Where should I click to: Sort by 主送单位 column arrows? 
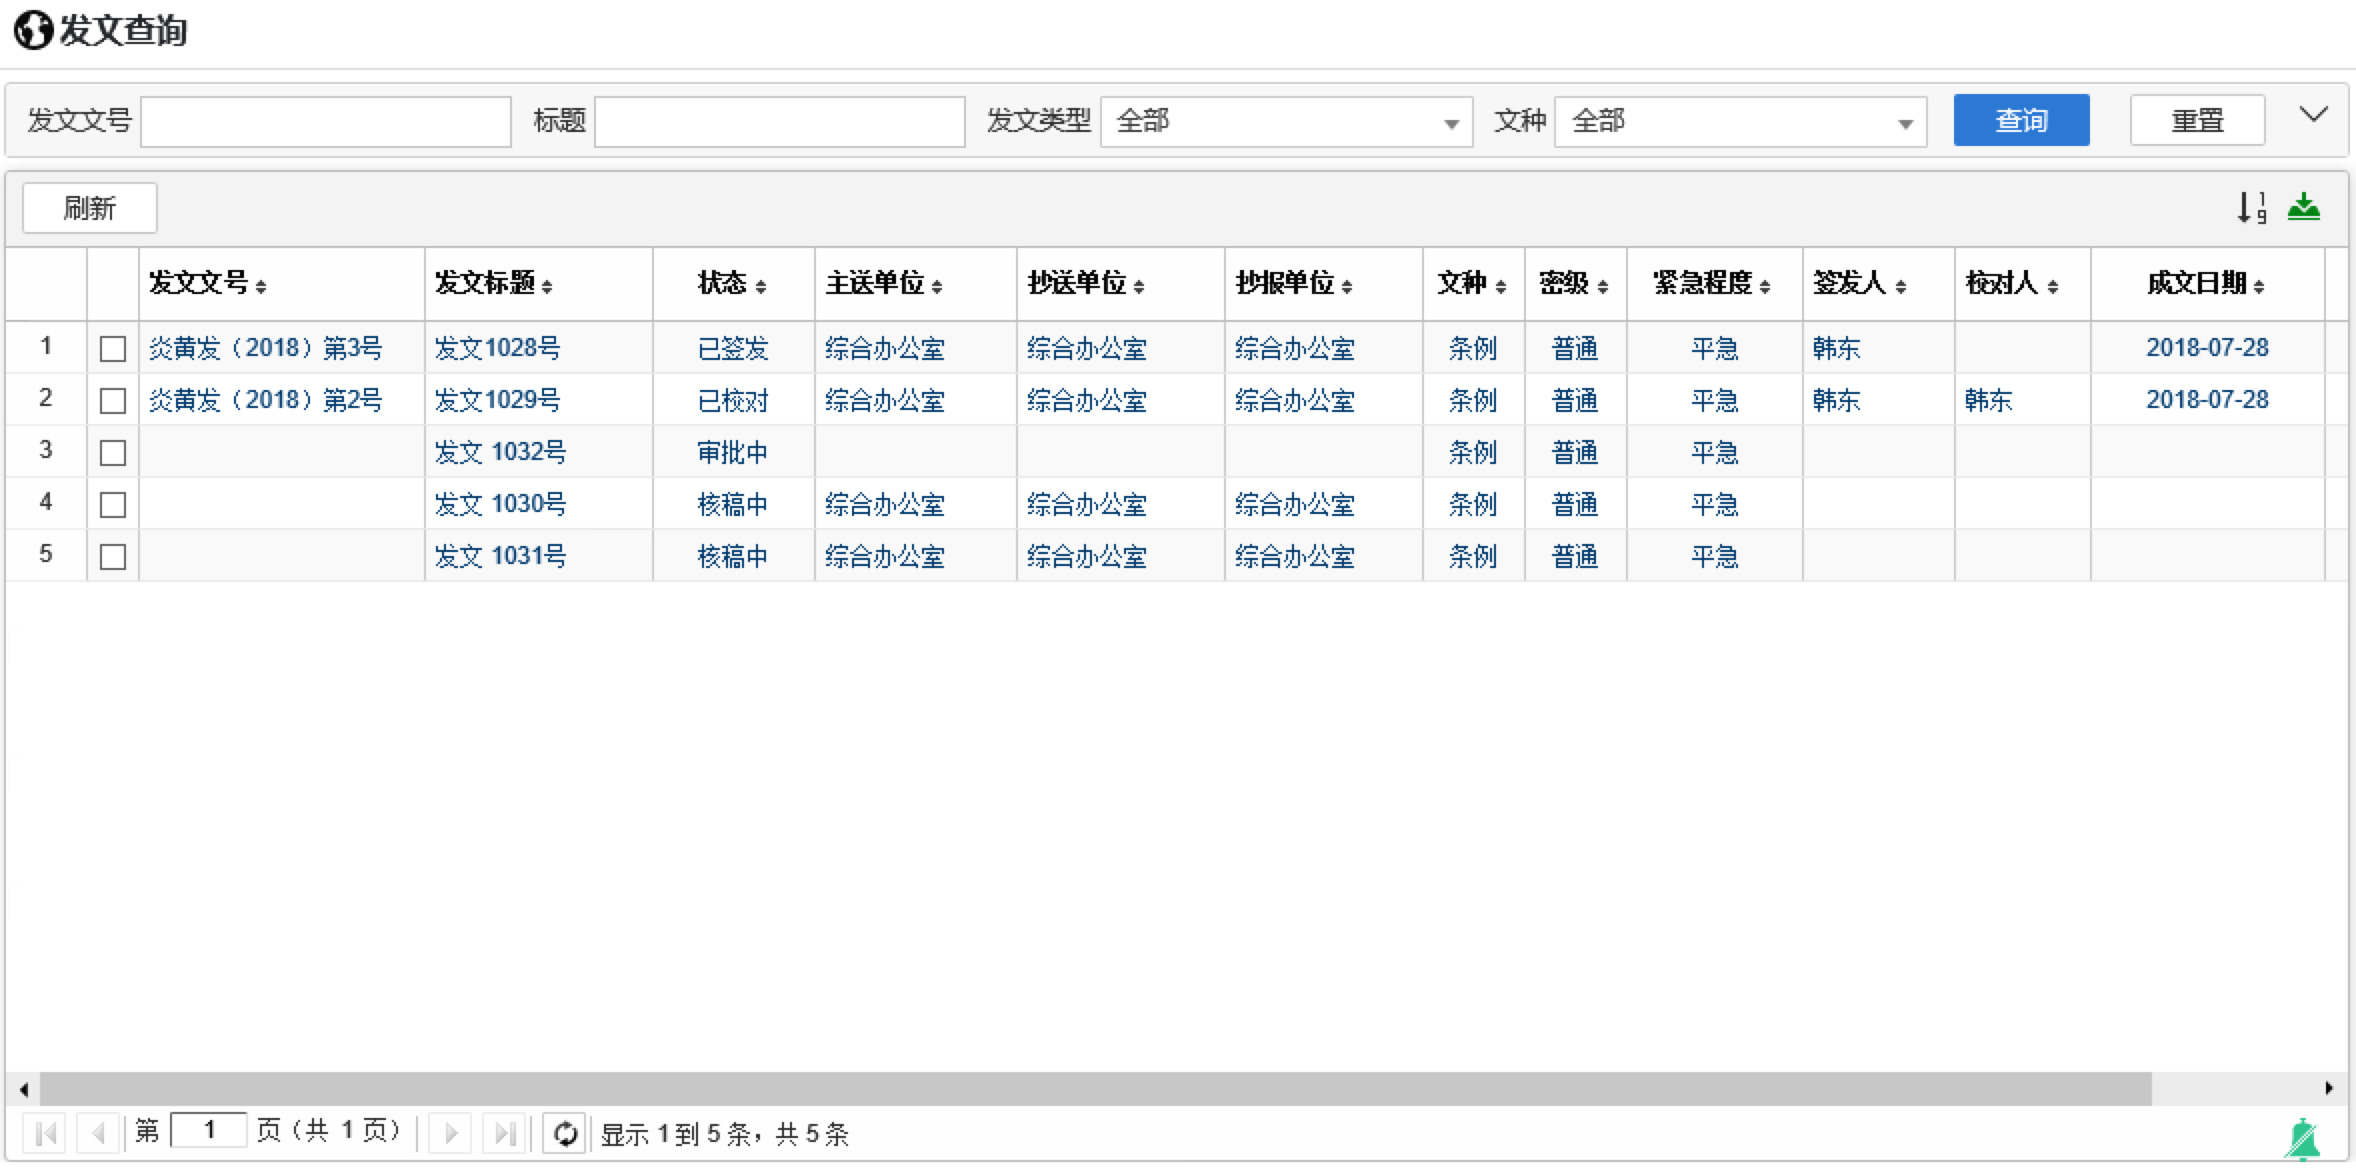937,286
